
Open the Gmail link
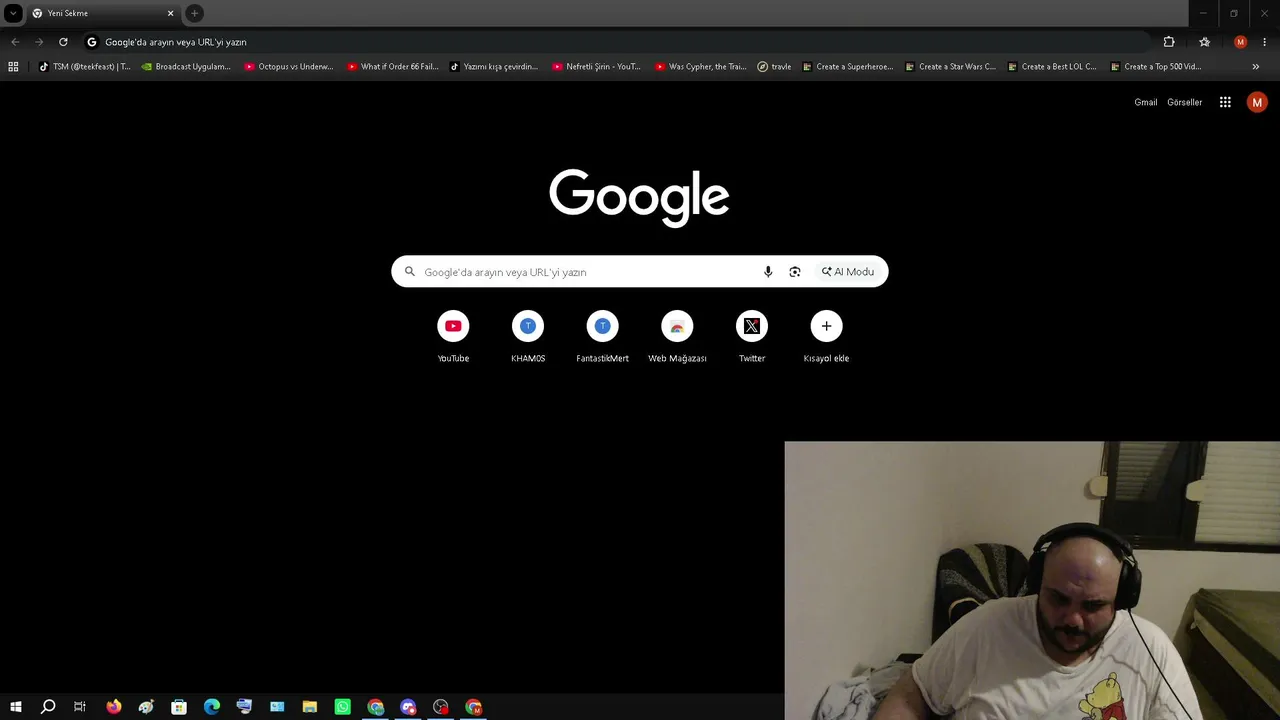[1146, 102]
